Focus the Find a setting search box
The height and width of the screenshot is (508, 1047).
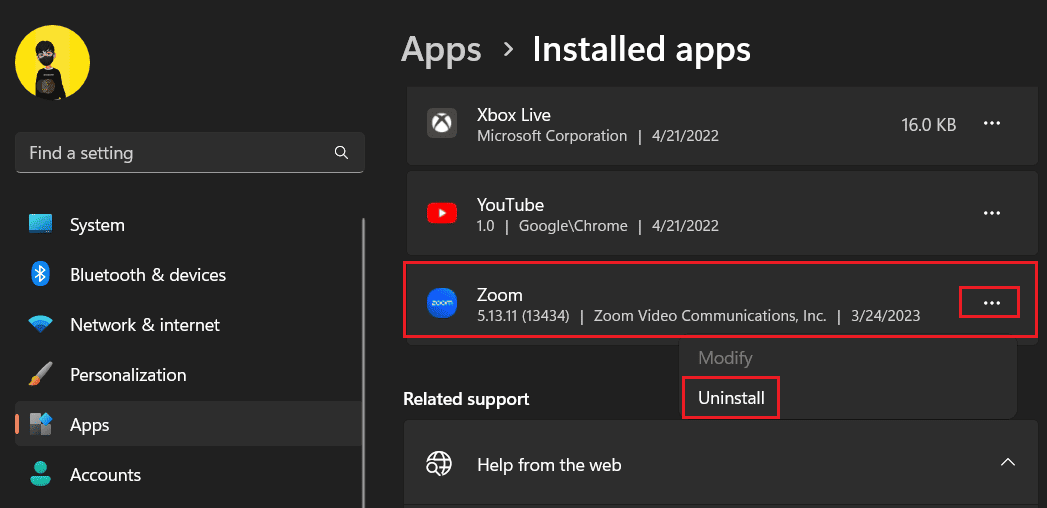190,153
